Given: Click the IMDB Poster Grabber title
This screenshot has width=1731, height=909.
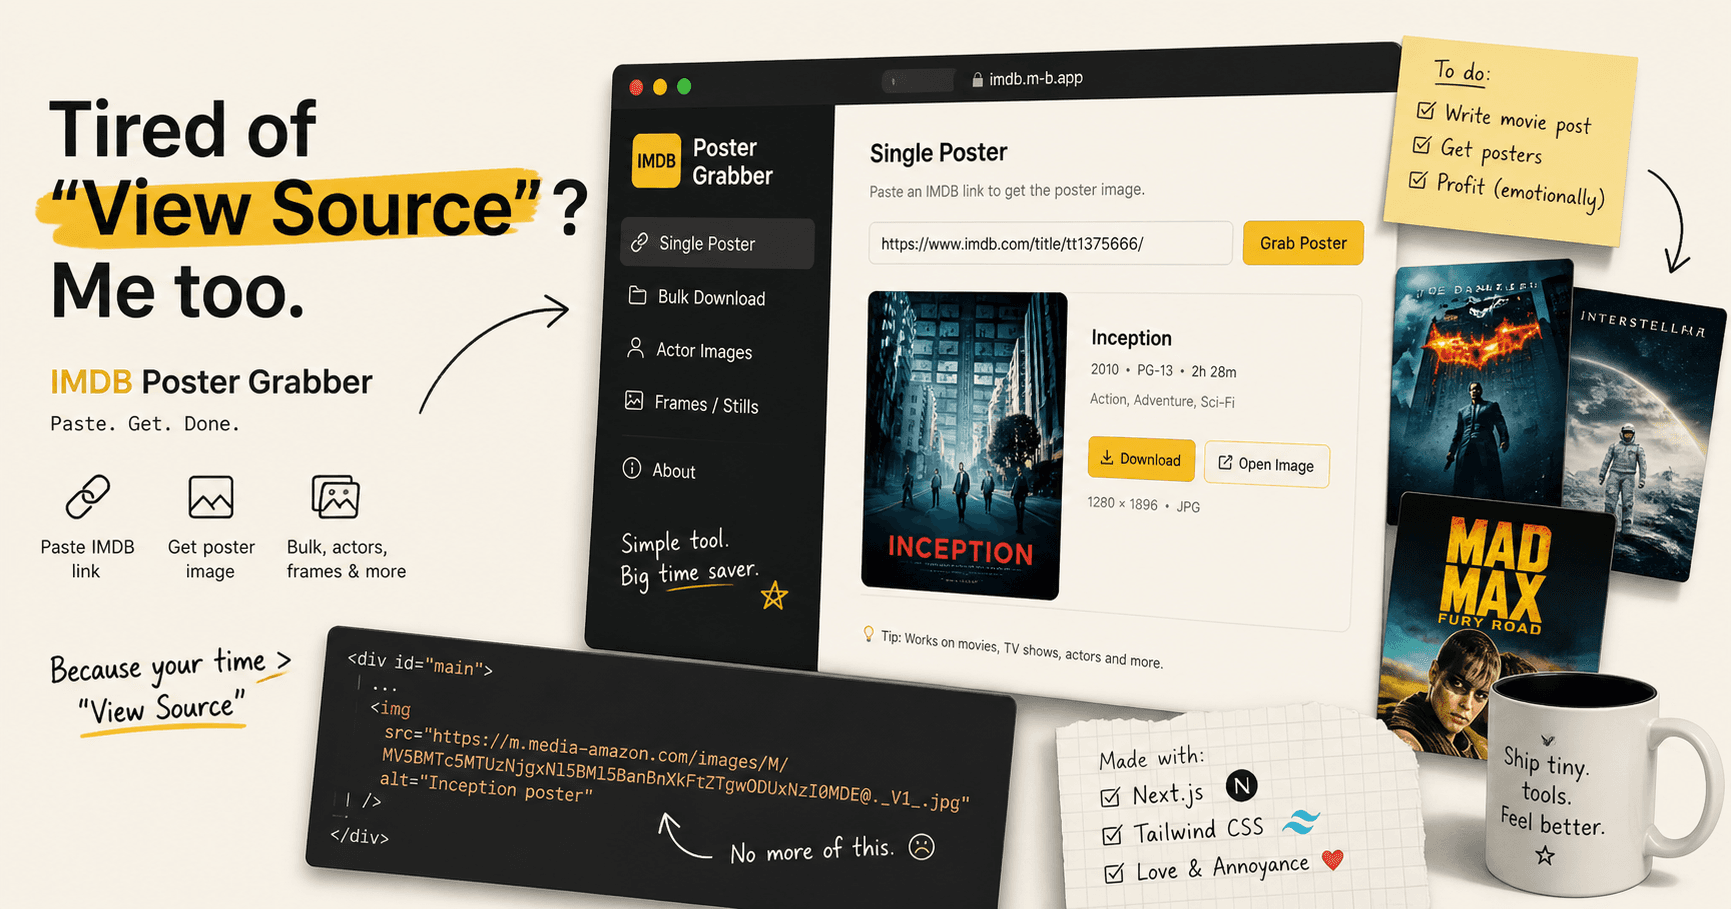Looking at the screenshot, I should click(x=211, y=382).
